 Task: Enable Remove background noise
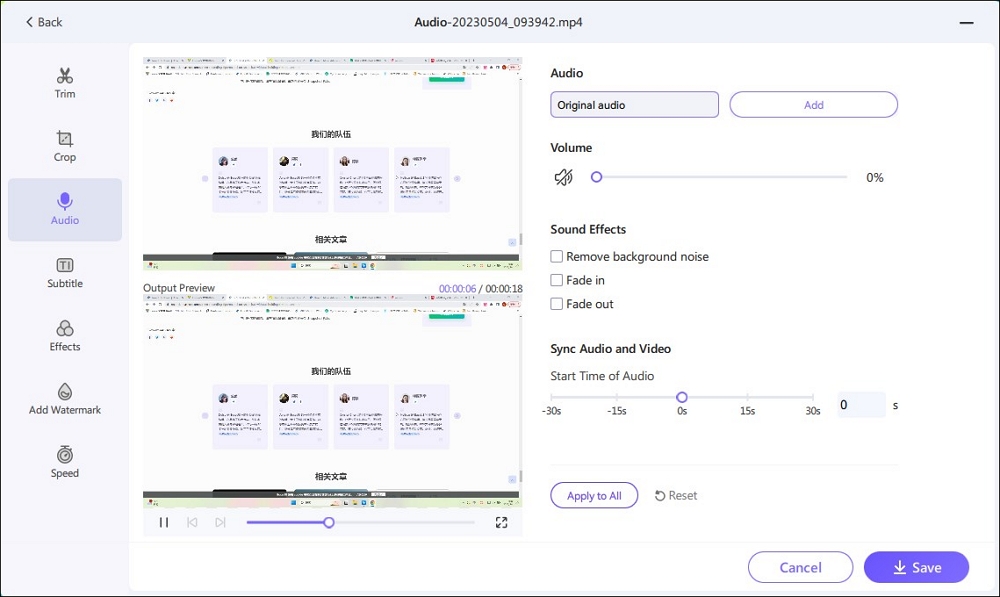(x=557, y=257)
